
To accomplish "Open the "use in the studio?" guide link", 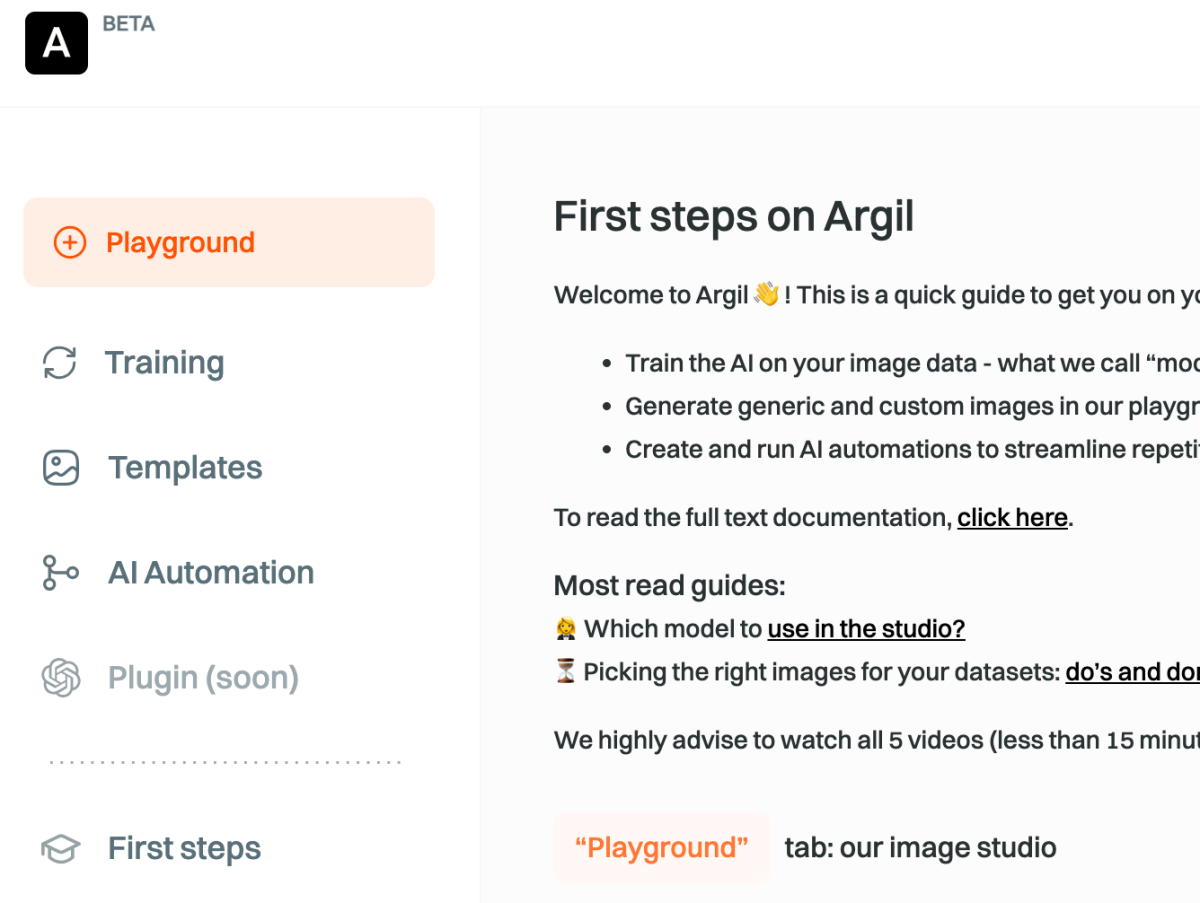I will [x=866, y=628].
